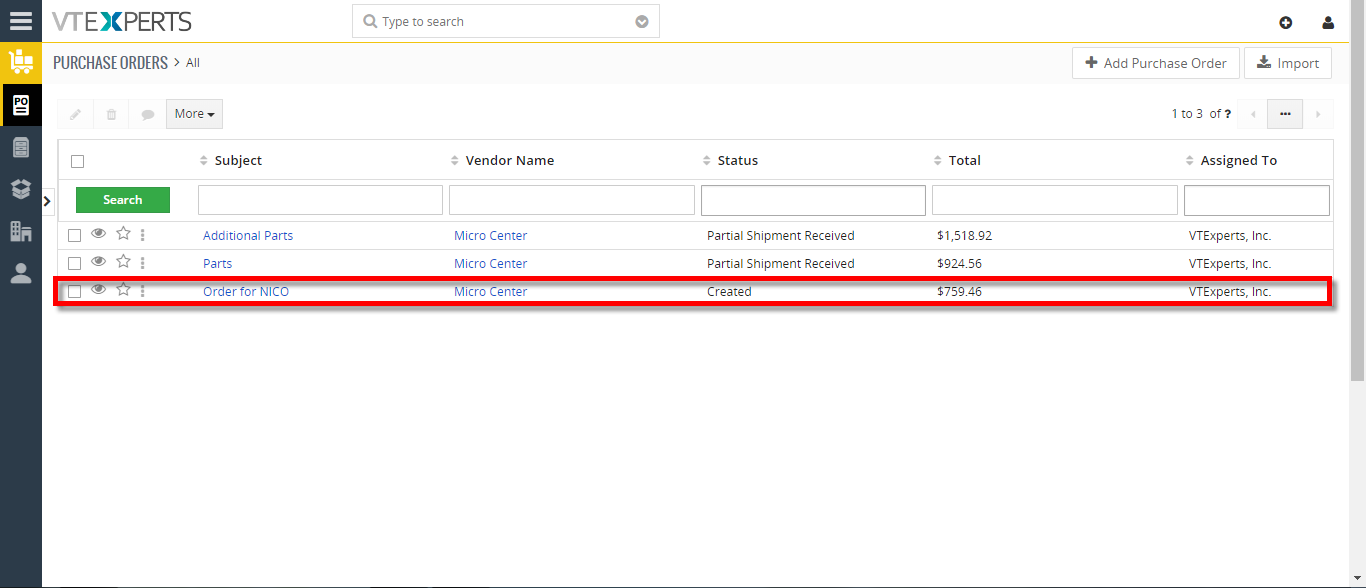Toggle the select-all records checkbox
1366x588 pixels.
point(78,161)
